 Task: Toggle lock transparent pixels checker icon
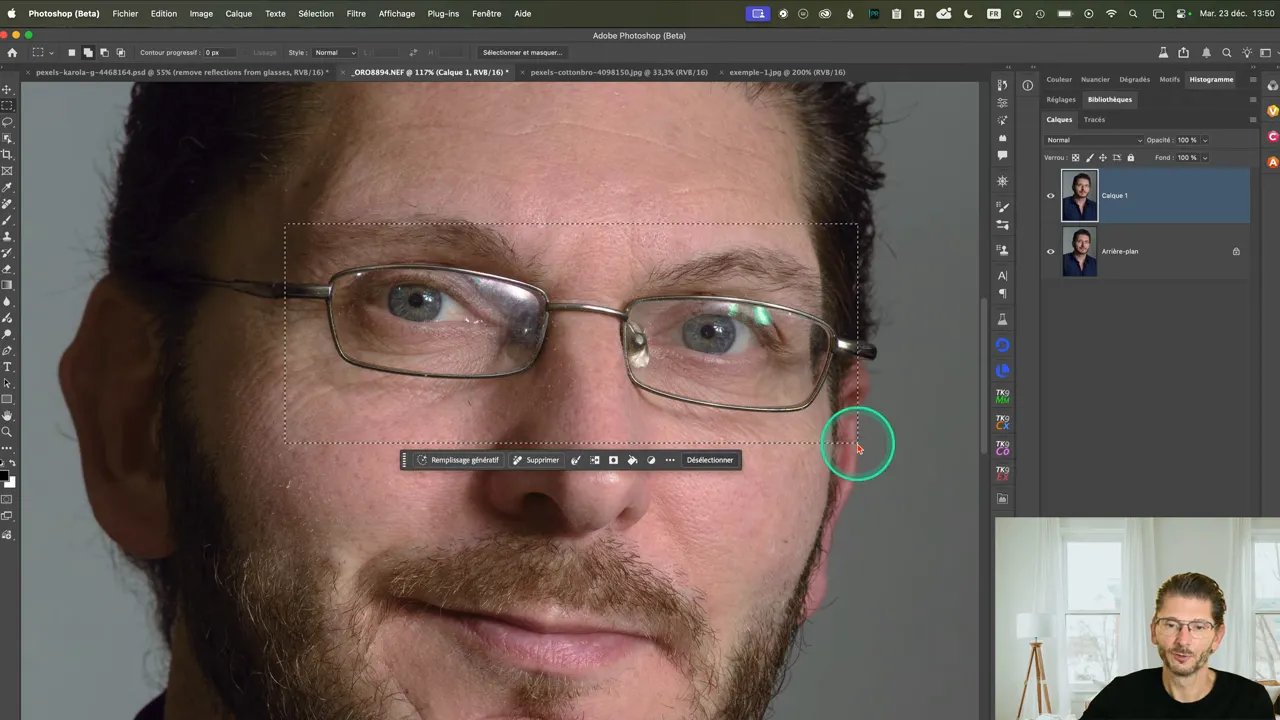1076,158
